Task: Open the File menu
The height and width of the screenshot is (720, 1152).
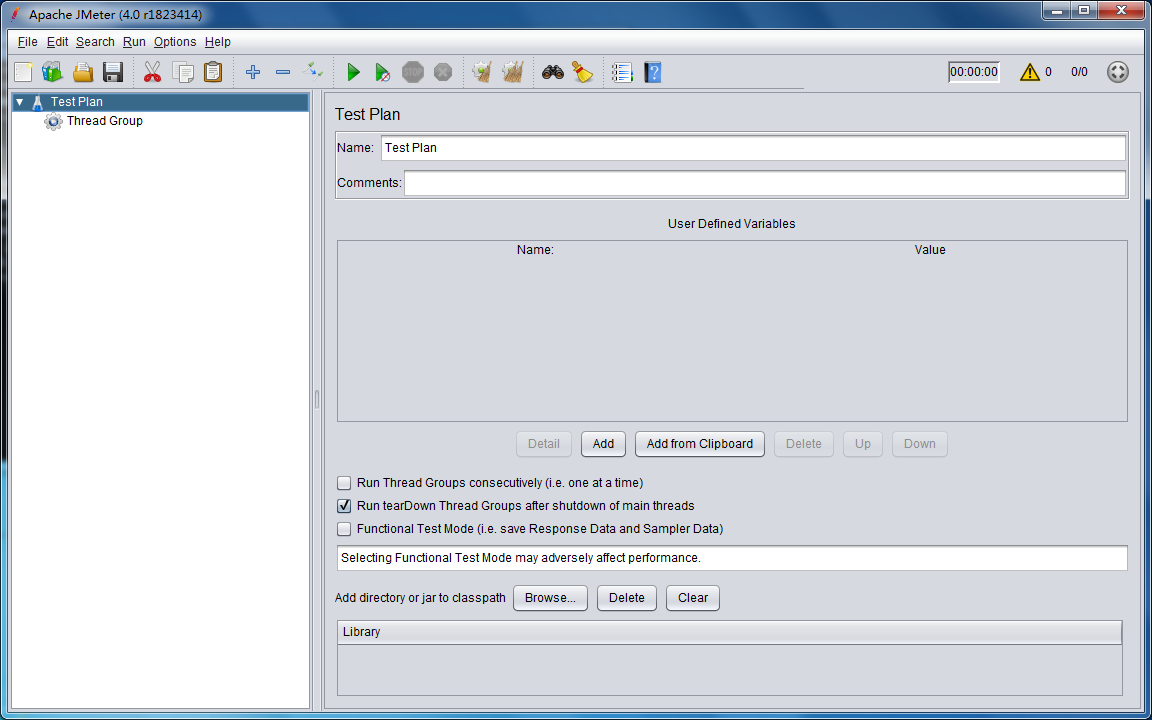Action: coord(27,42)
